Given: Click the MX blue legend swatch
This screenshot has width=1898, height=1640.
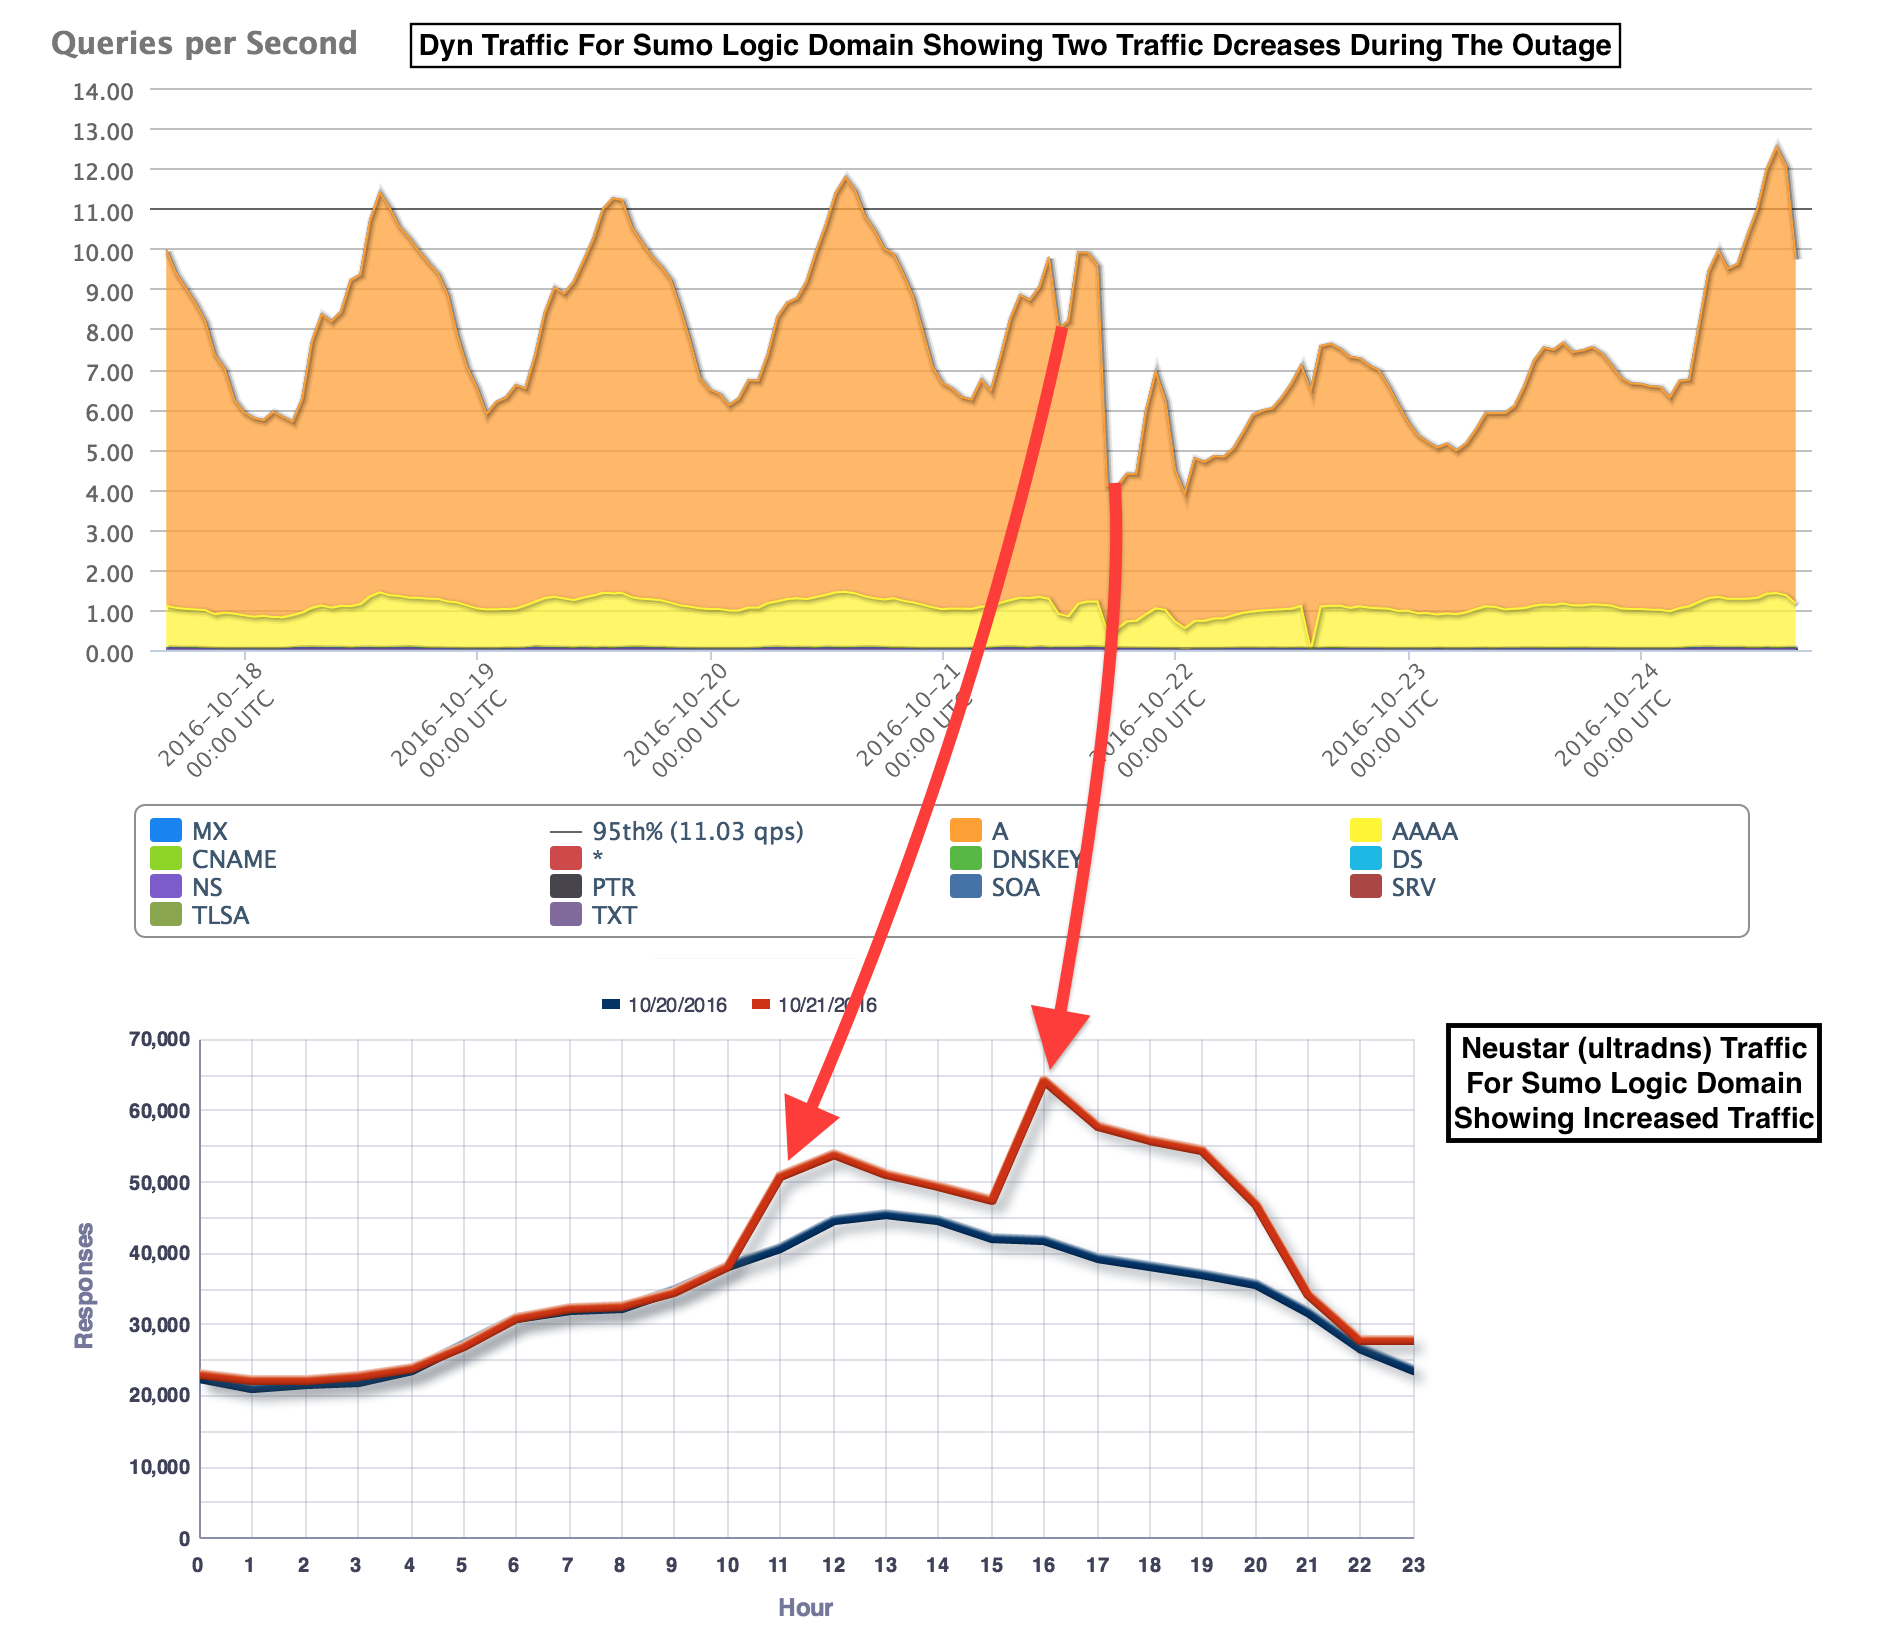Looking at the screenshot, I should tap(165, 830).
